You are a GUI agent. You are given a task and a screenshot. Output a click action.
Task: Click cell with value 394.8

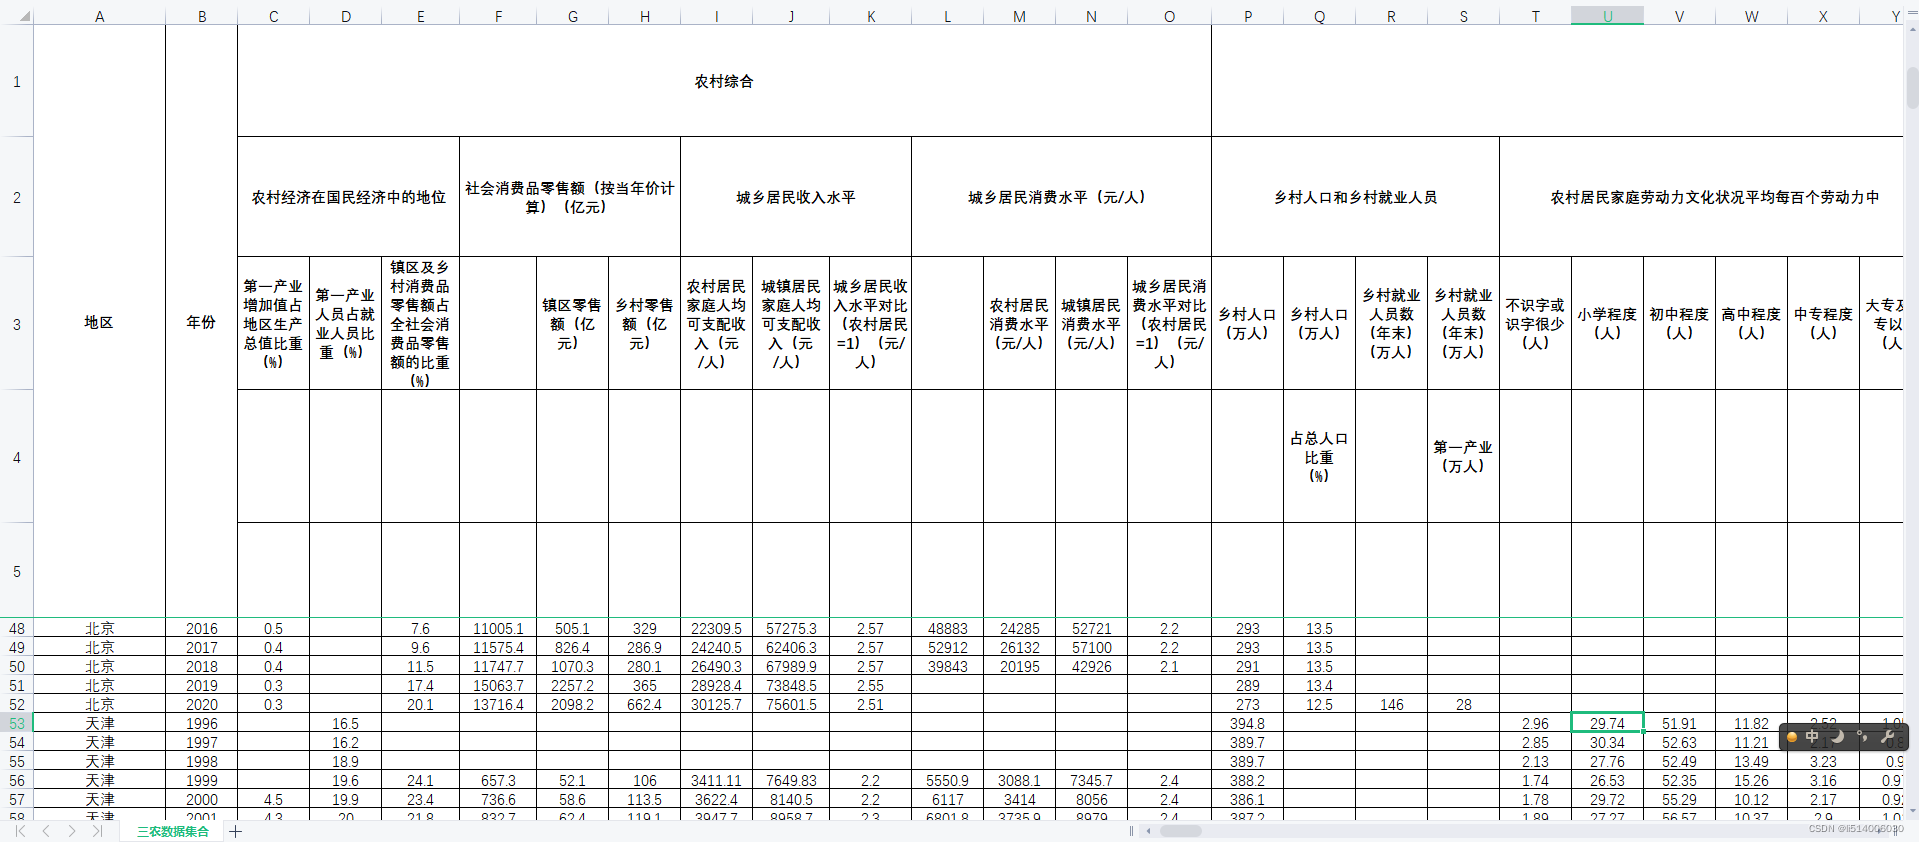click(1247, 723)
